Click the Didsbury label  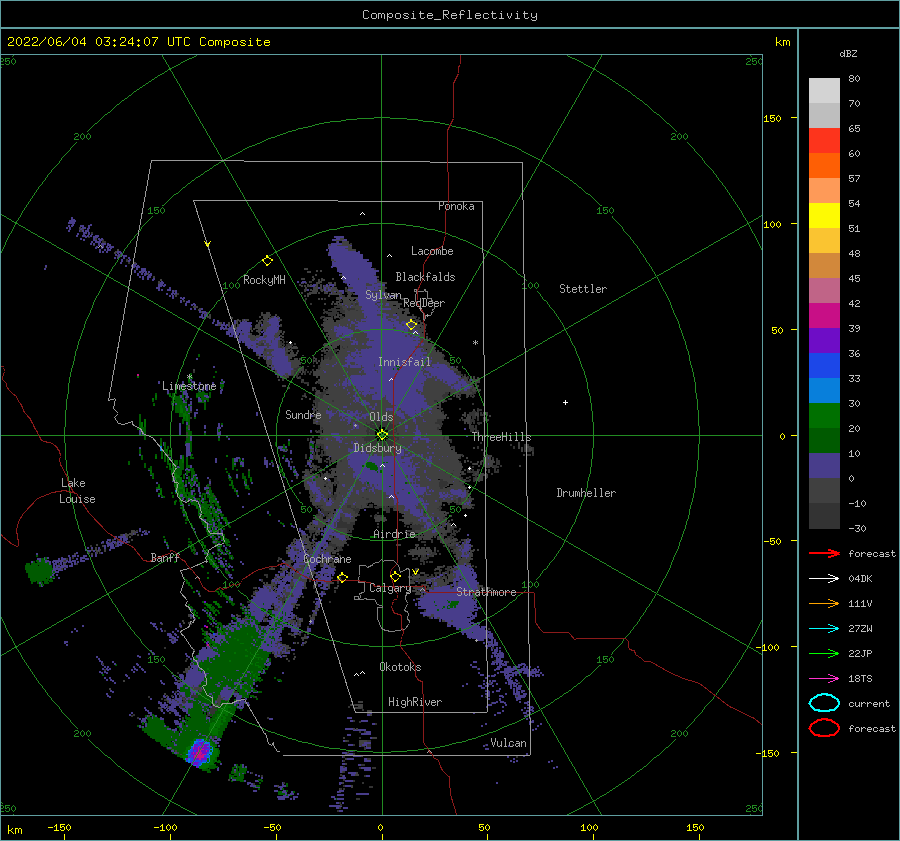[x=378, y=448]
